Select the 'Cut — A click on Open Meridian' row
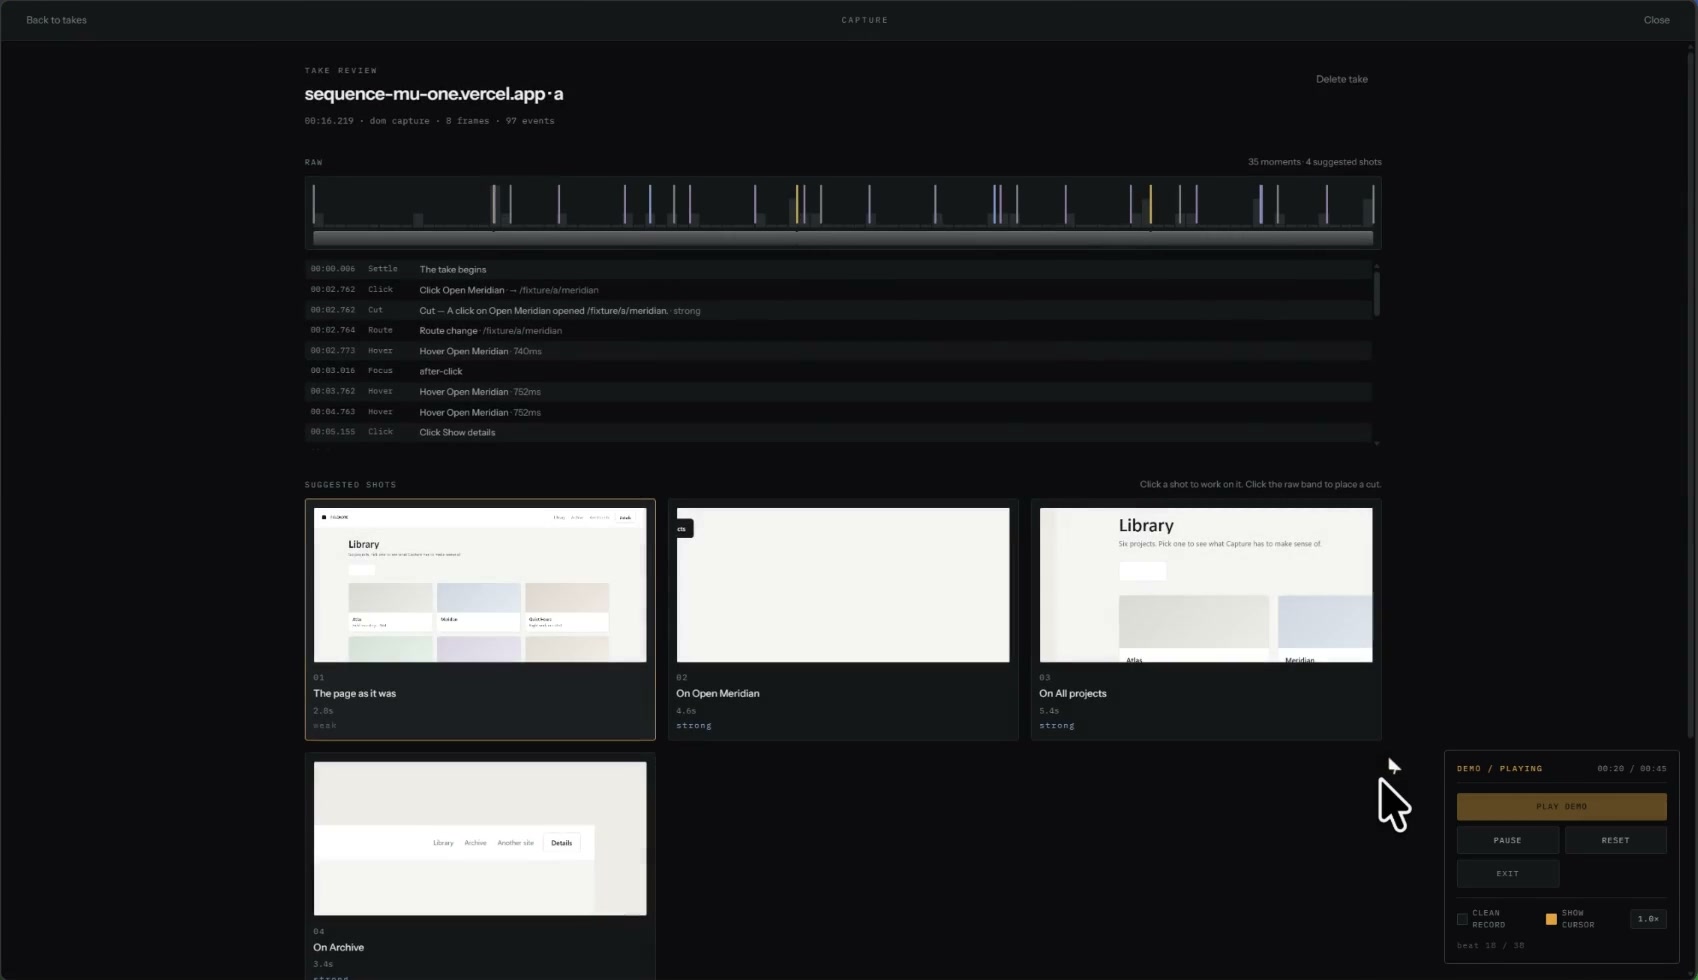The width and height of the screenshot is (1698, 980). click(838, 310)
